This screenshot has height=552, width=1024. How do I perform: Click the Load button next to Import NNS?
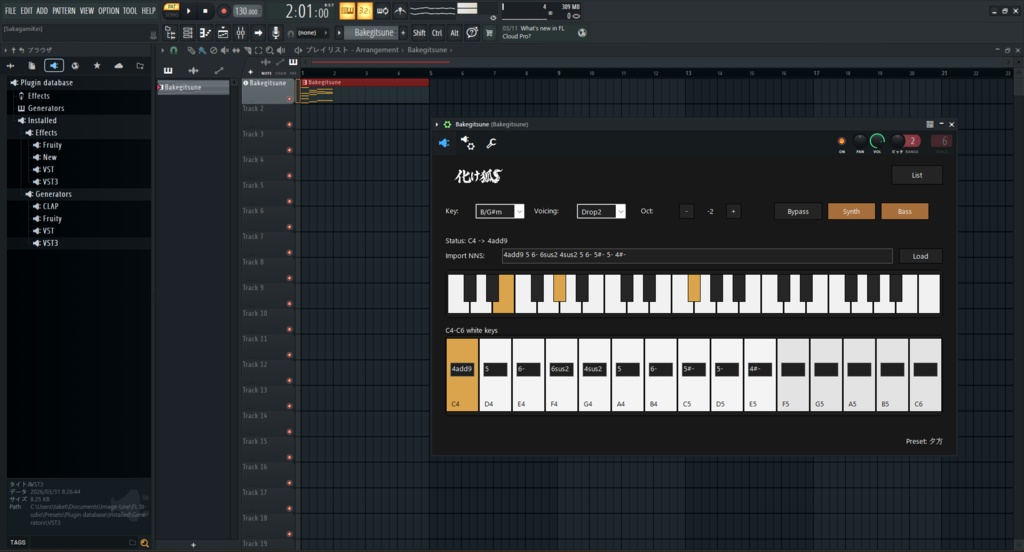point(920,256)
